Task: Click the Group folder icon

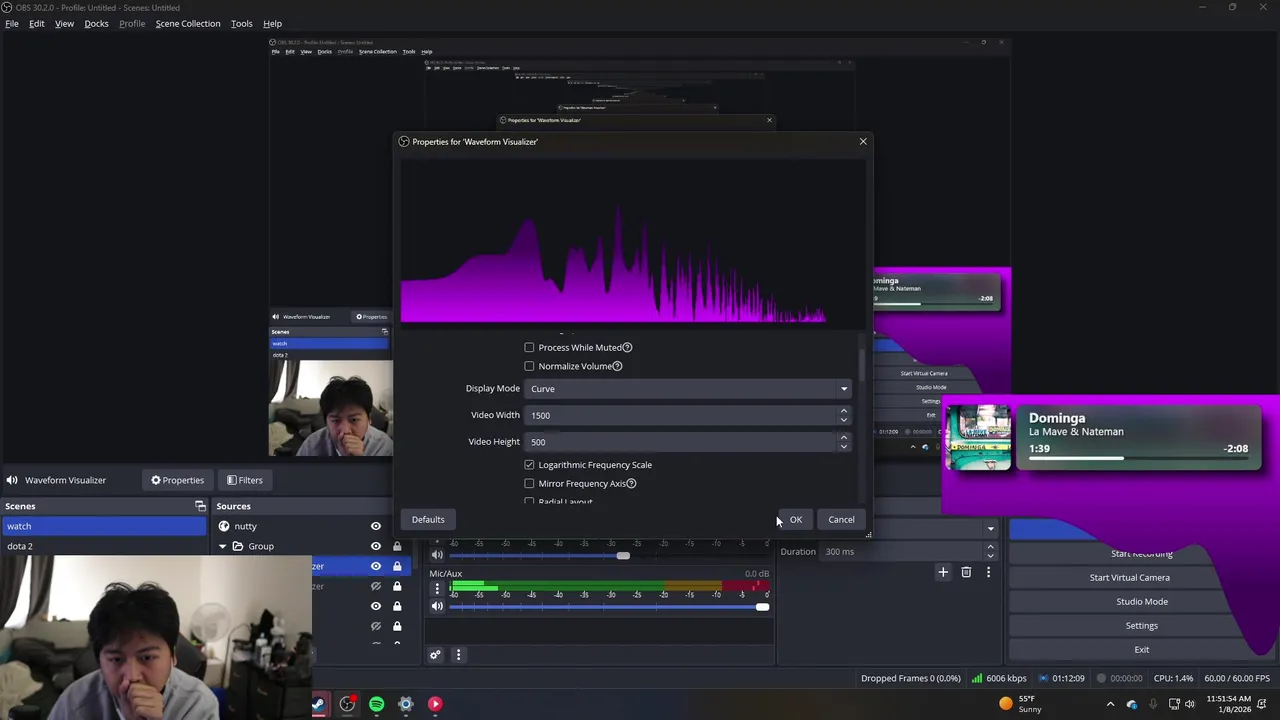Action: coord(238,546)
